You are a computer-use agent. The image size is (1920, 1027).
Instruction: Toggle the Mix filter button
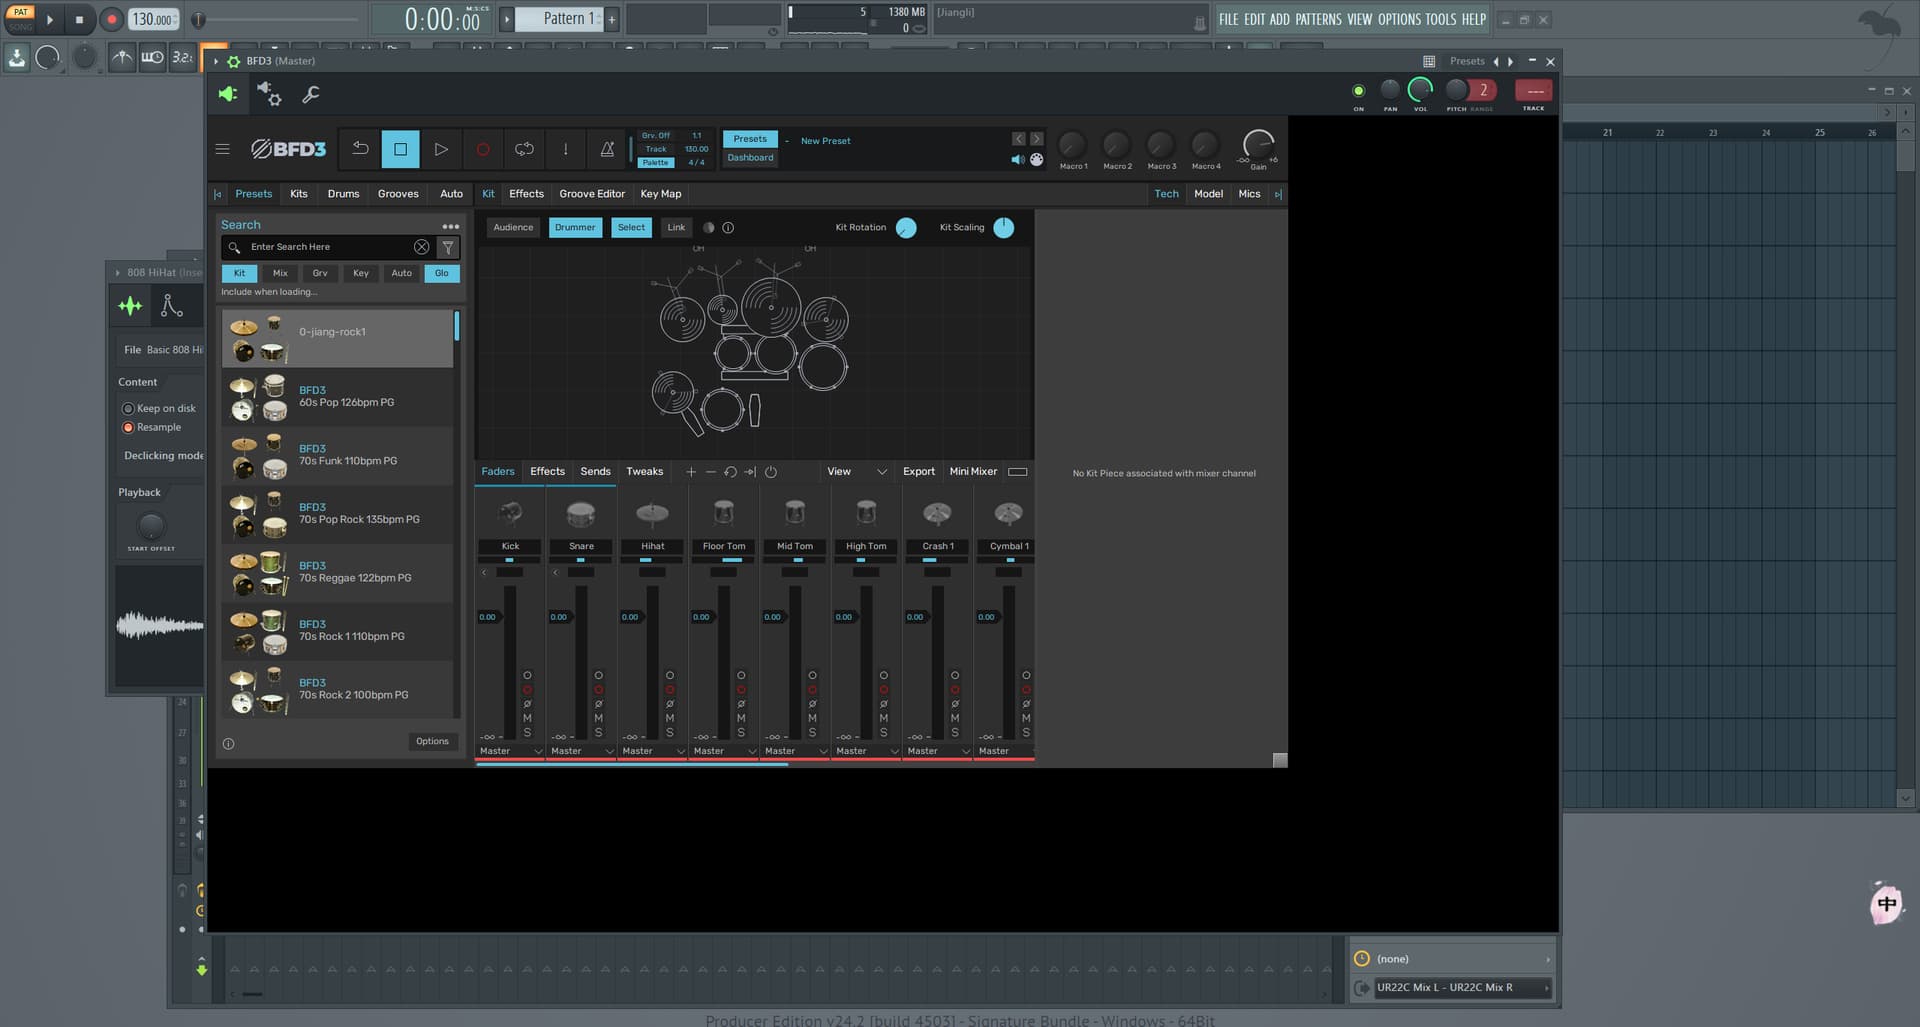pos(280,273)
